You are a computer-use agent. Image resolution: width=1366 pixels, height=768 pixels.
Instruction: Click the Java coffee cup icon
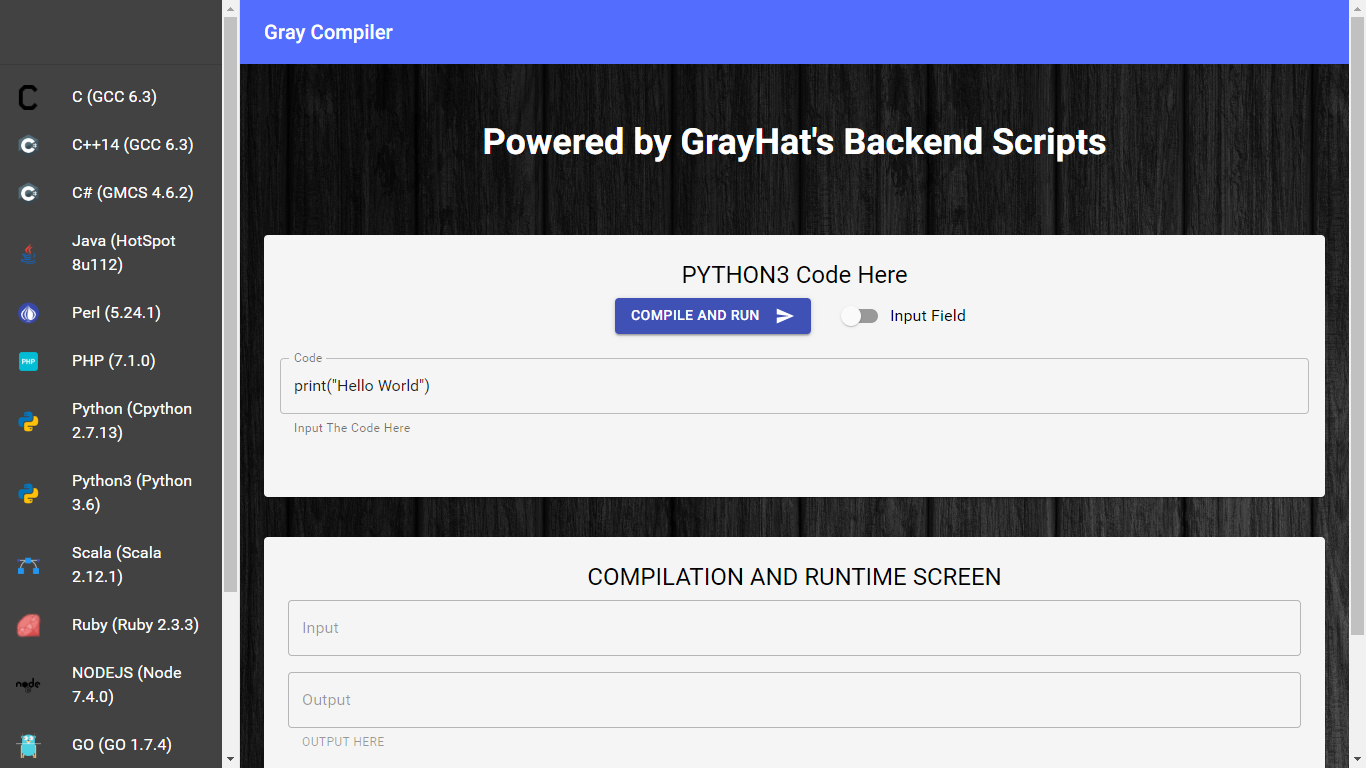tap(28, 253)
